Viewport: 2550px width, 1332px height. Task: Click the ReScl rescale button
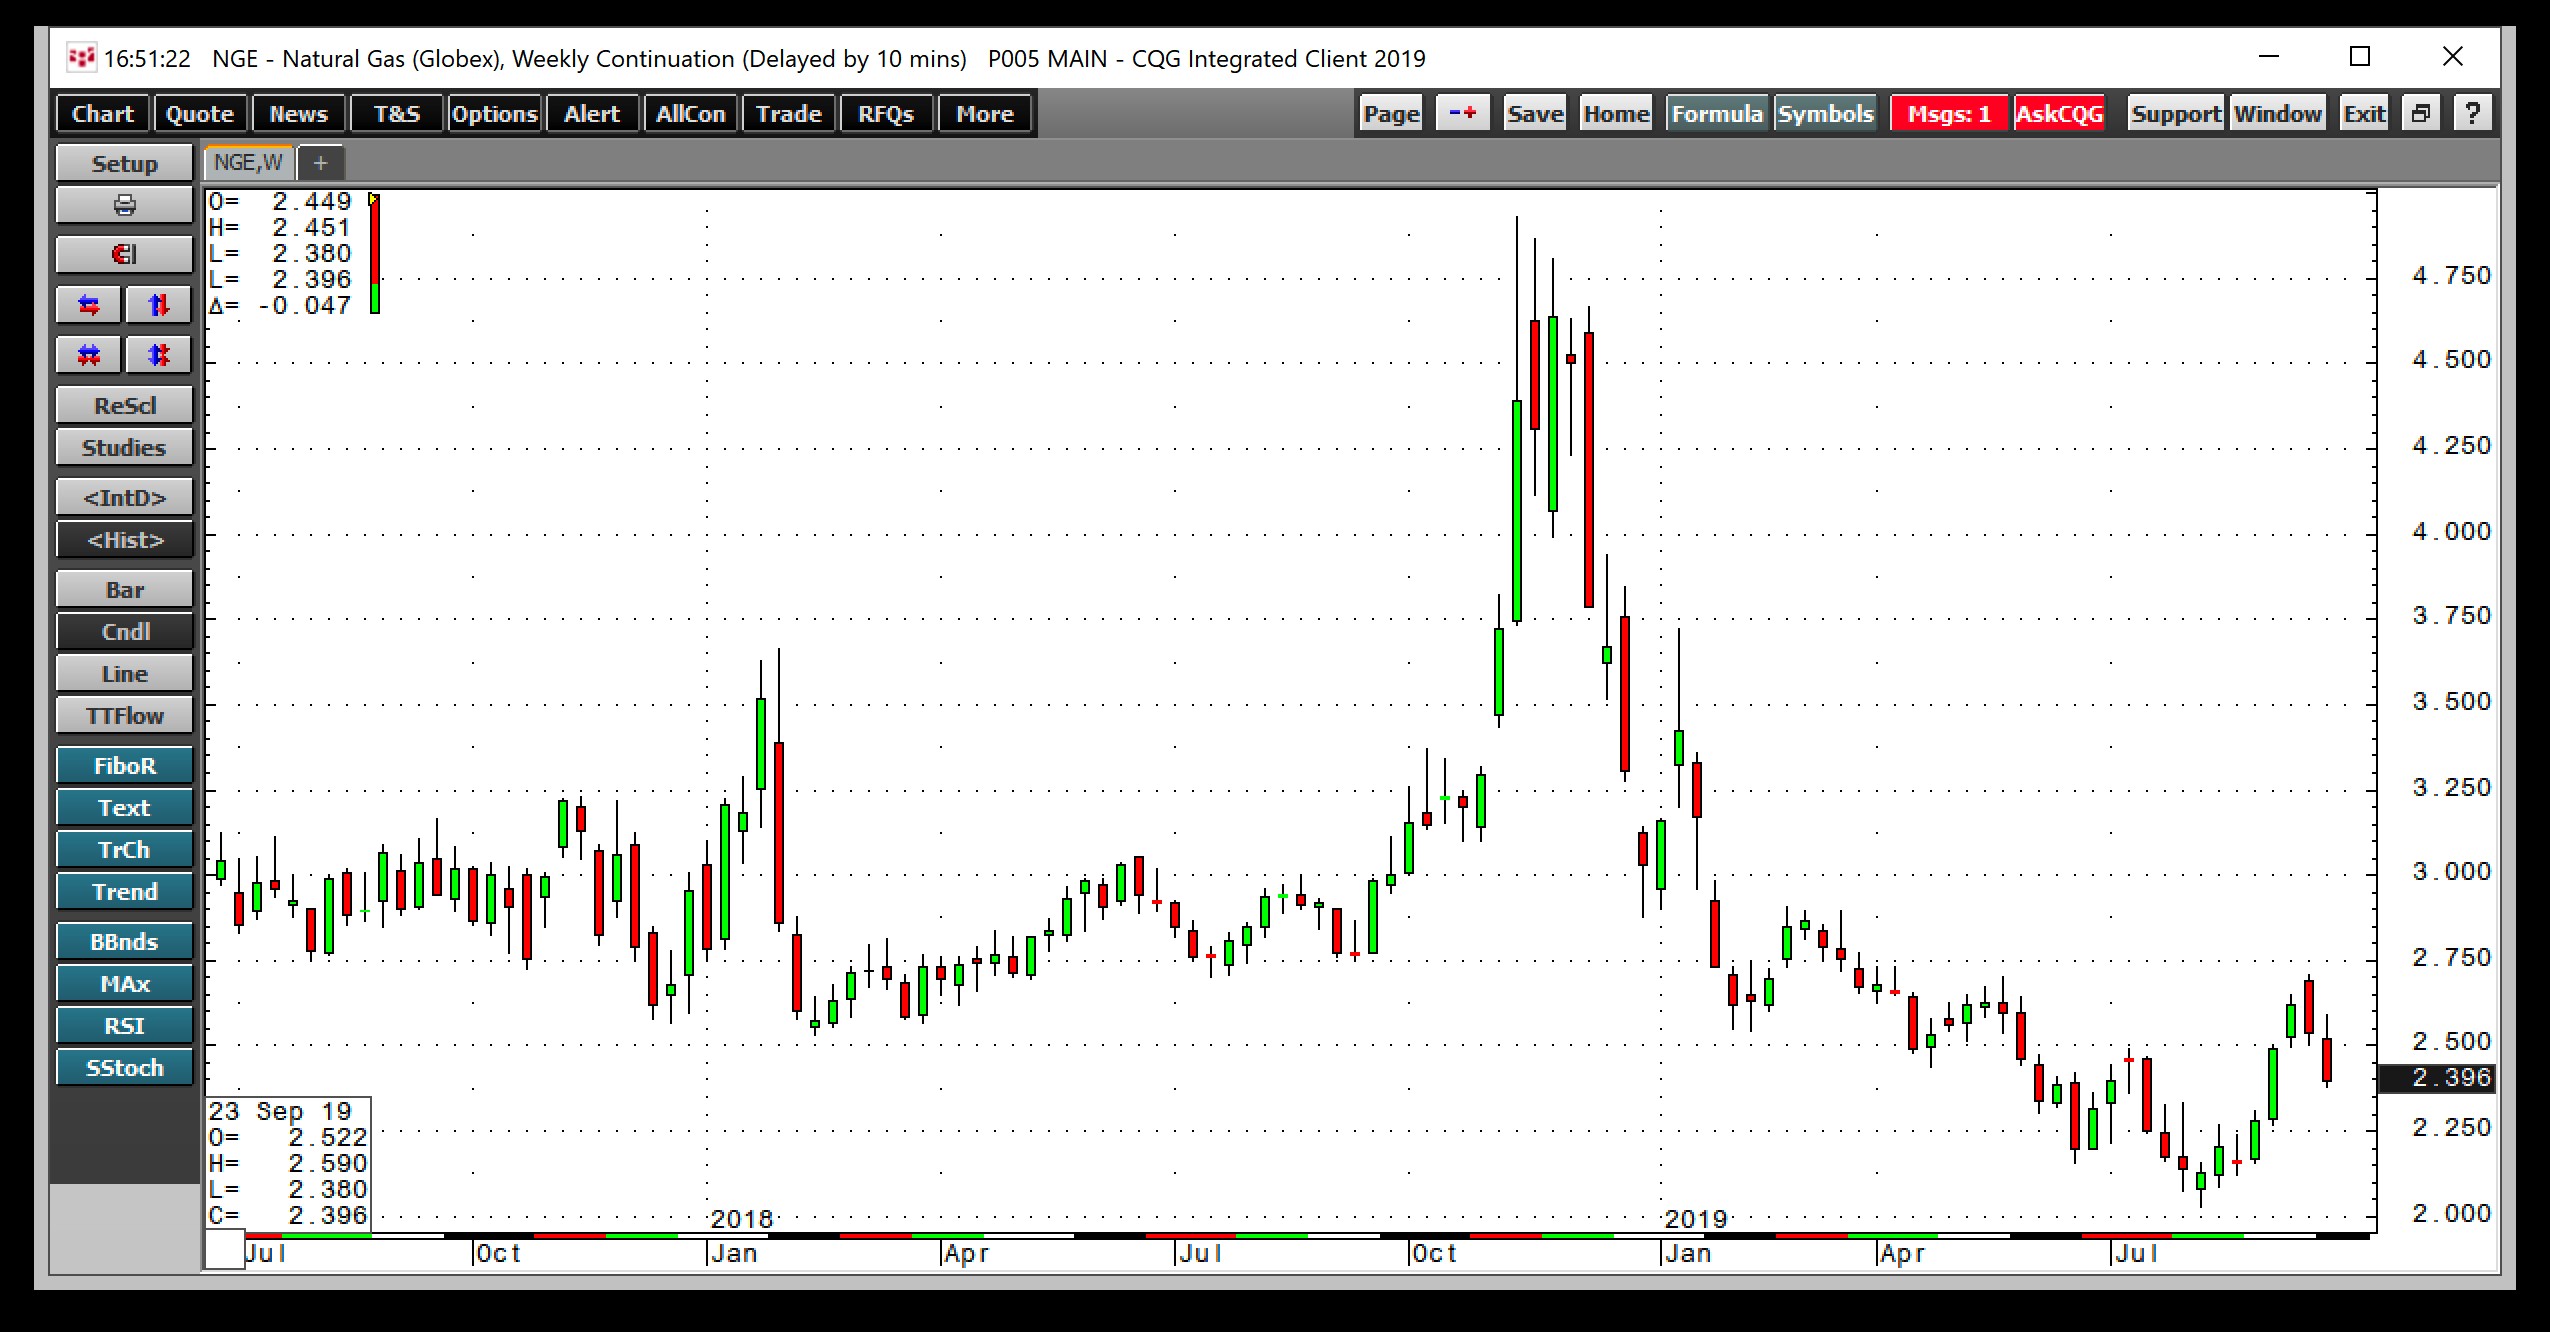click(x=124, y=405)
